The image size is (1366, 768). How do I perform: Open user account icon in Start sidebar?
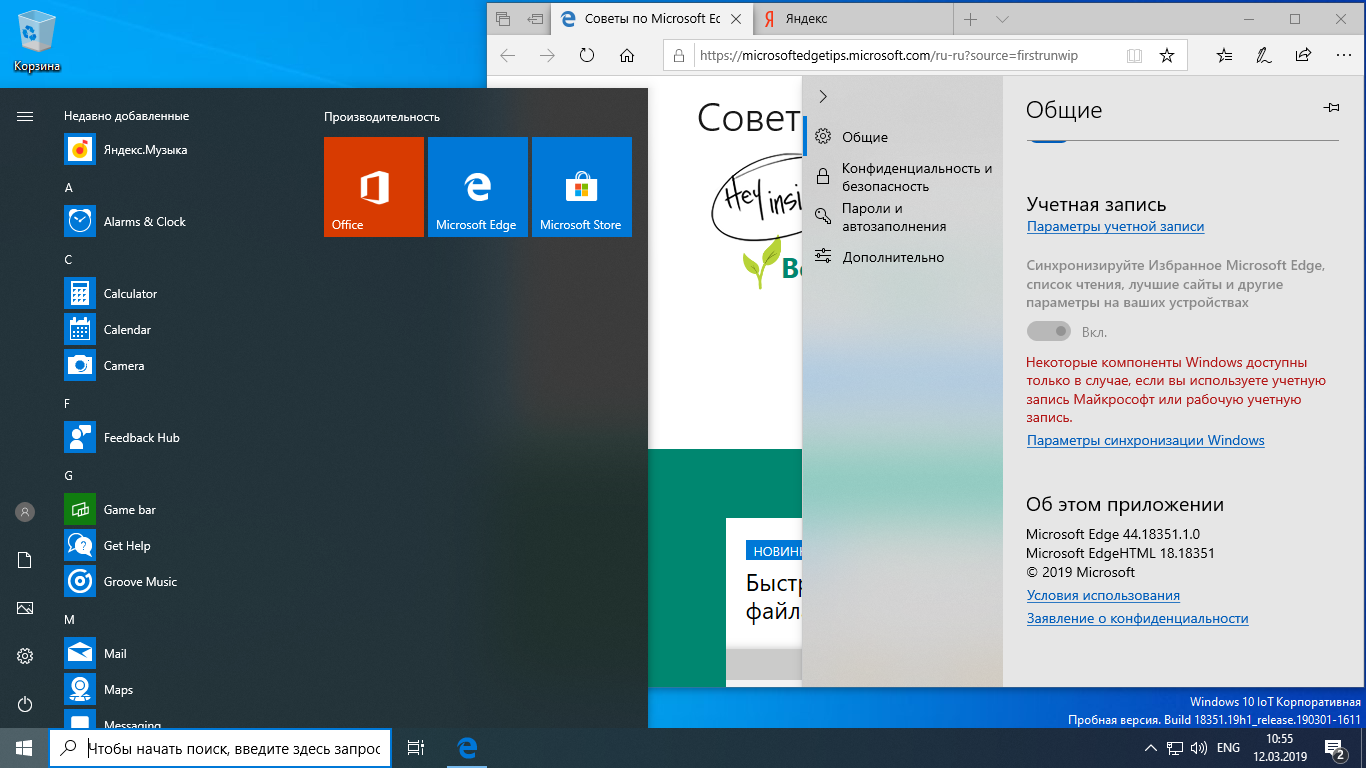pos(25,512)
